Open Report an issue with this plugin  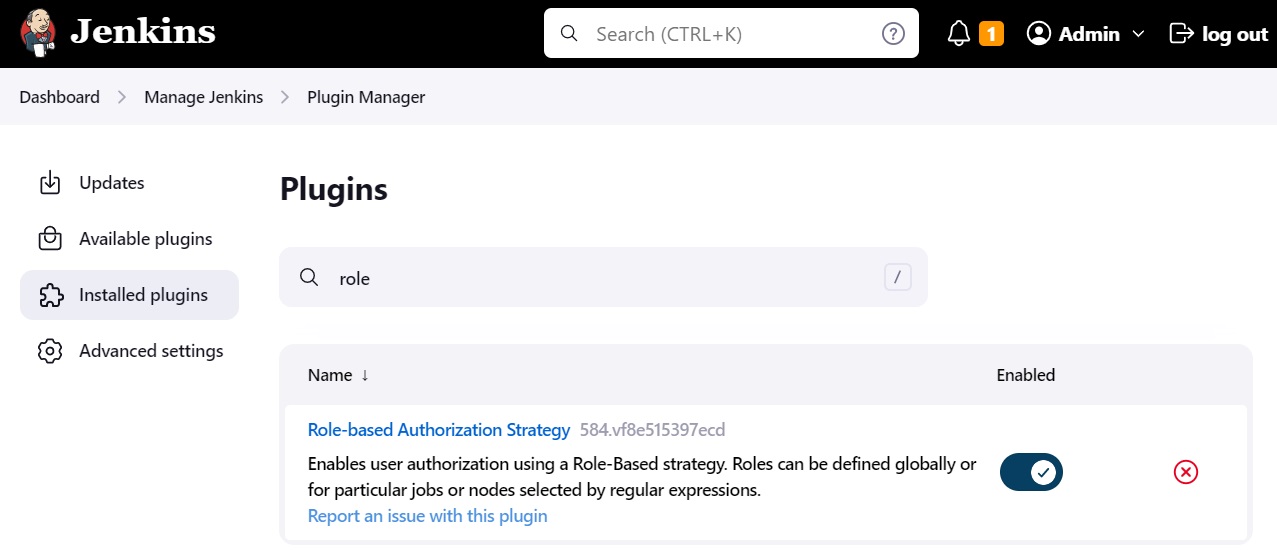428,516
